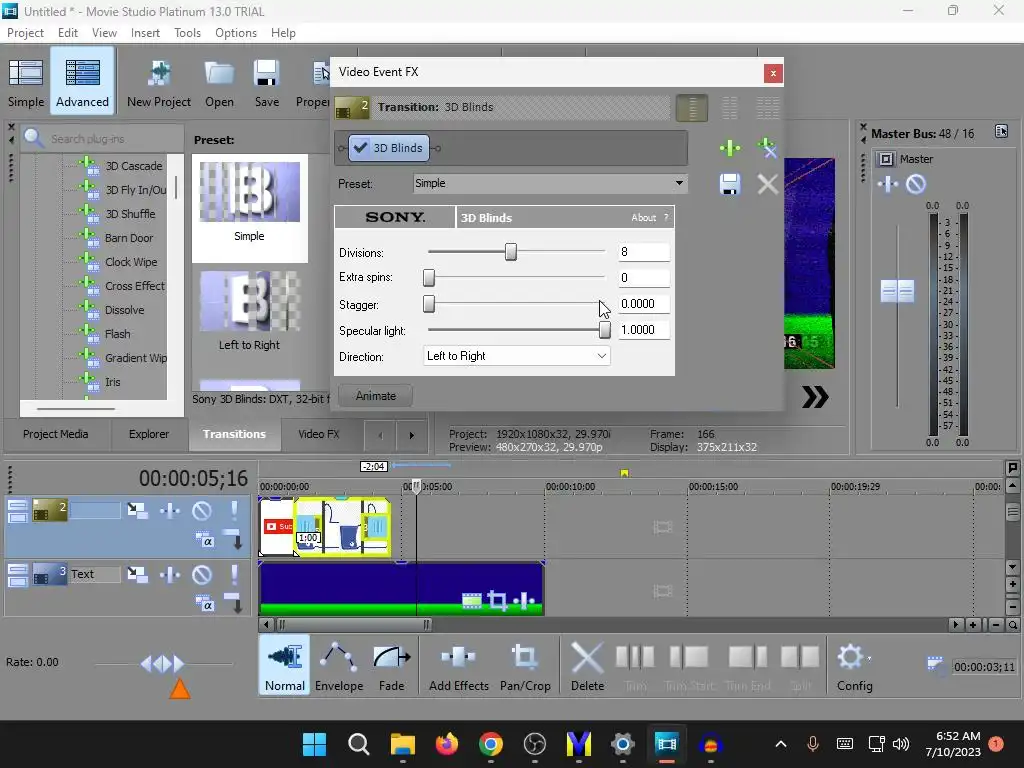Viewport: 1024px width, 768px height.
Task: Click the Open folder icon
Action: 219,82
